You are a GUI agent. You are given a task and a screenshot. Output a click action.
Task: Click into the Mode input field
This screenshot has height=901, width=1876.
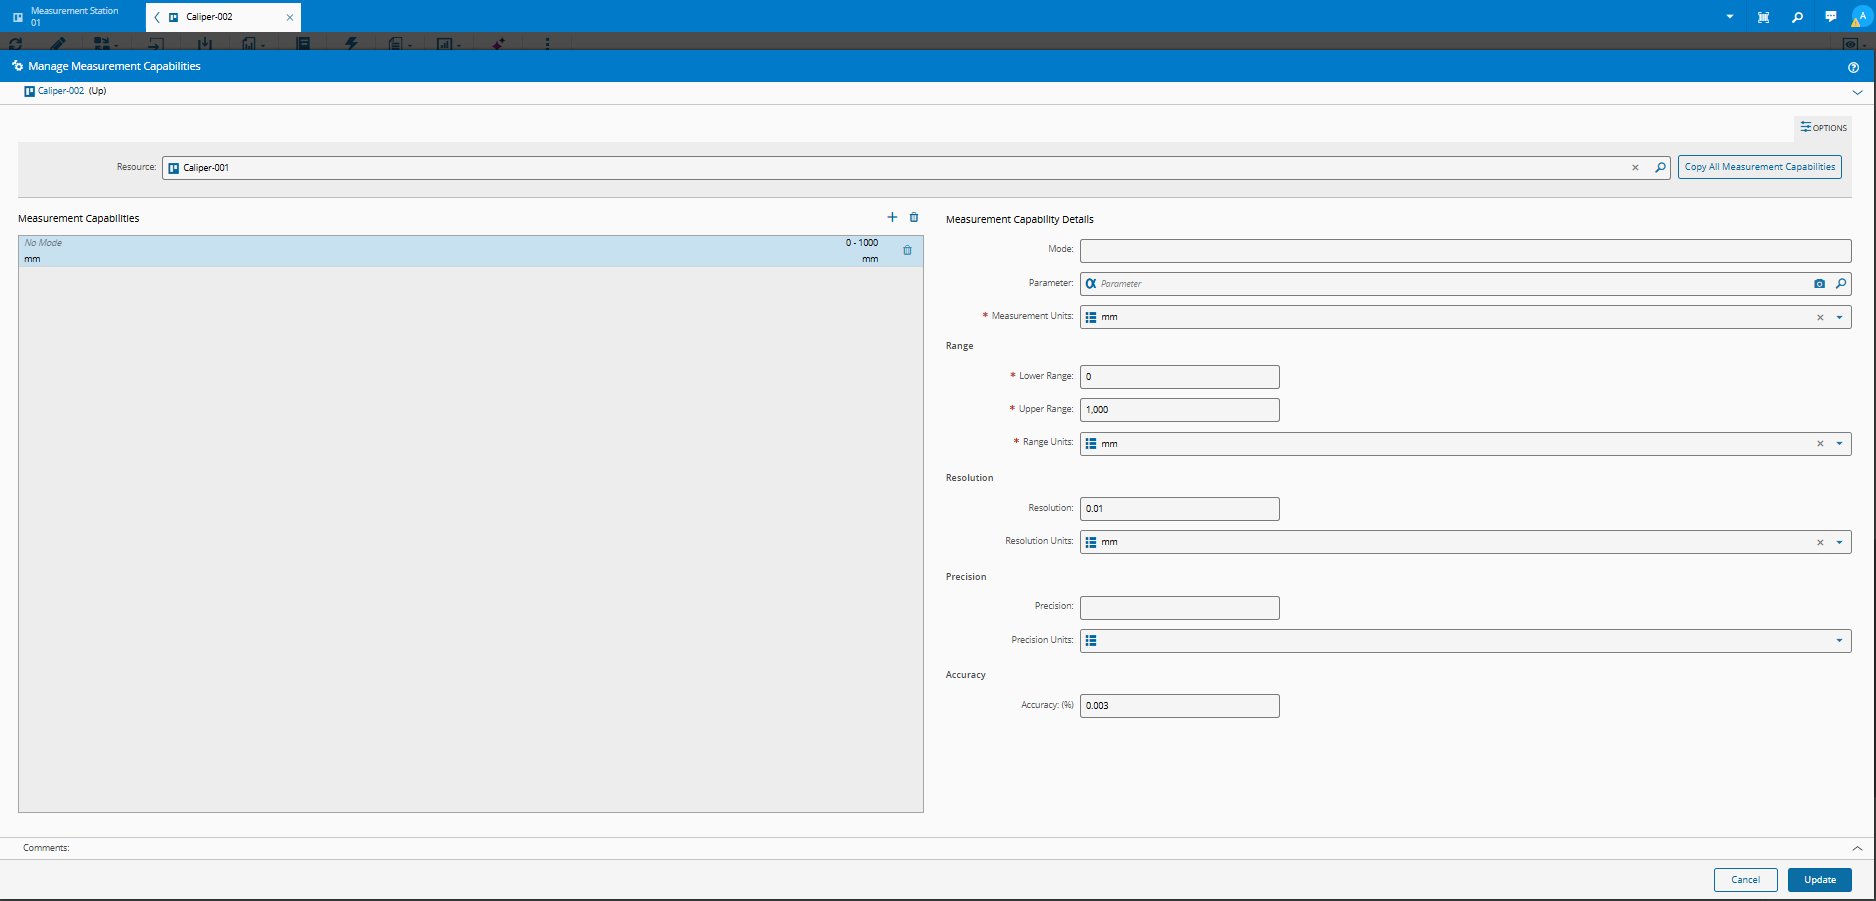click(x=1465, y=250)
